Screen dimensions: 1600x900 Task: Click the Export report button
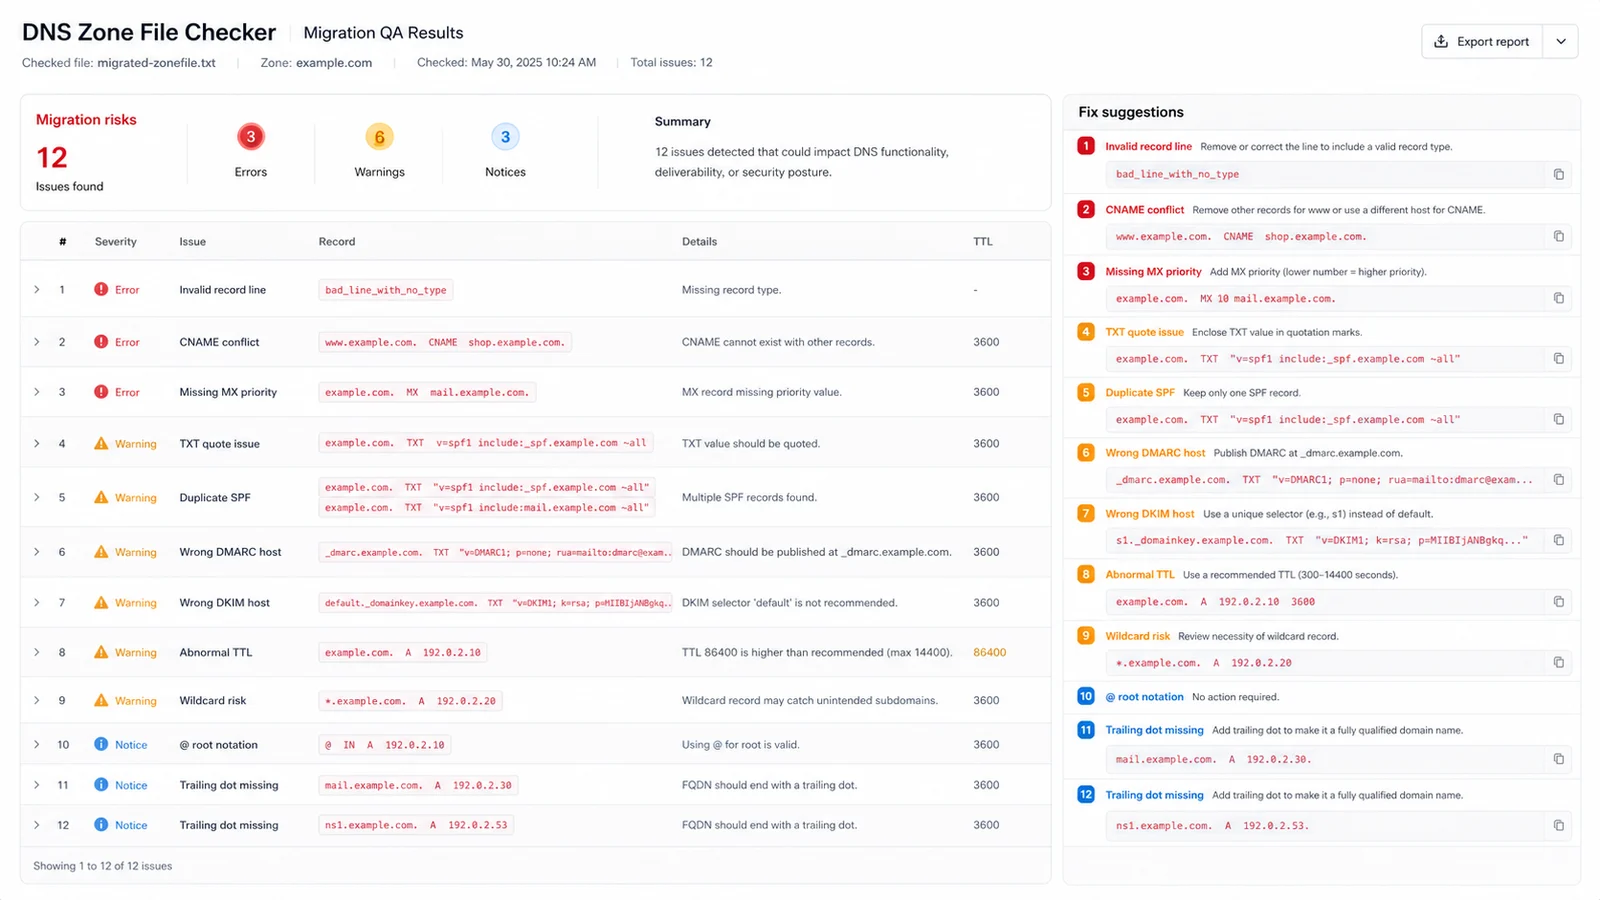(1483, 42)
